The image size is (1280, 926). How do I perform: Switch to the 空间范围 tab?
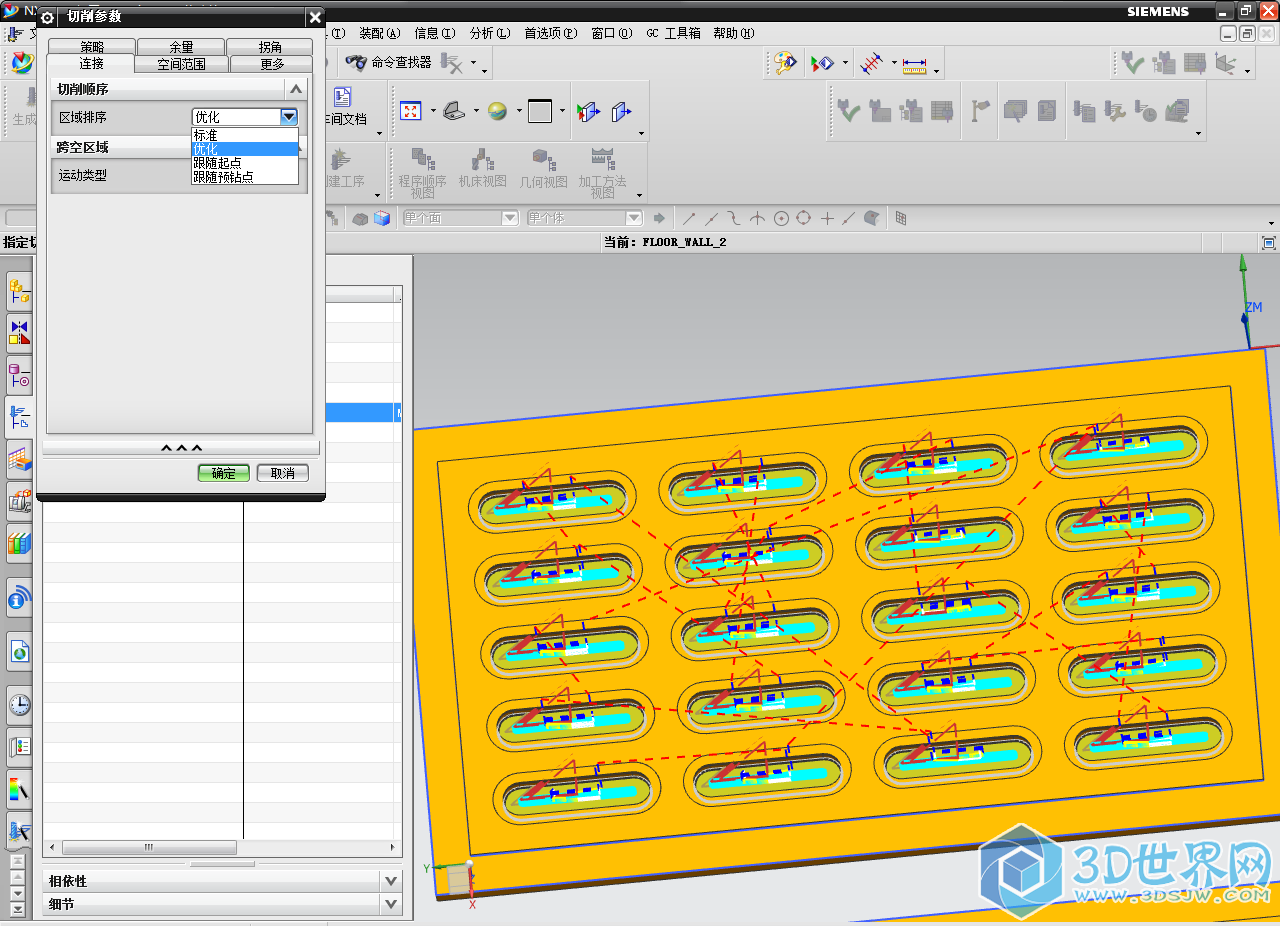(x=181, y=64)
